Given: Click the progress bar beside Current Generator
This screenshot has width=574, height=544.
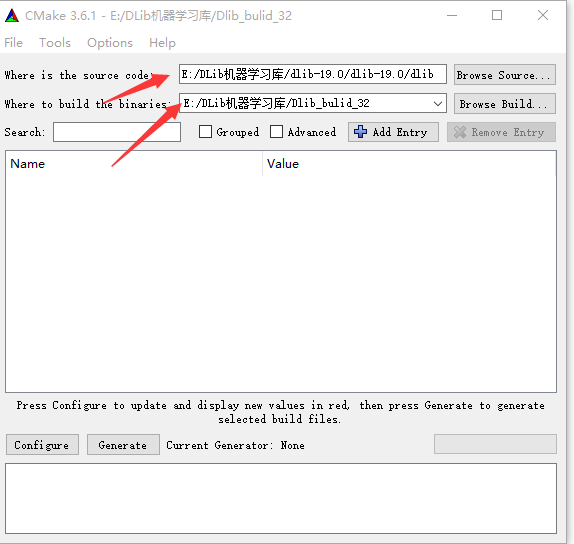Looking at the screenshot, I should pyautogui.click(x=495, y=444).
